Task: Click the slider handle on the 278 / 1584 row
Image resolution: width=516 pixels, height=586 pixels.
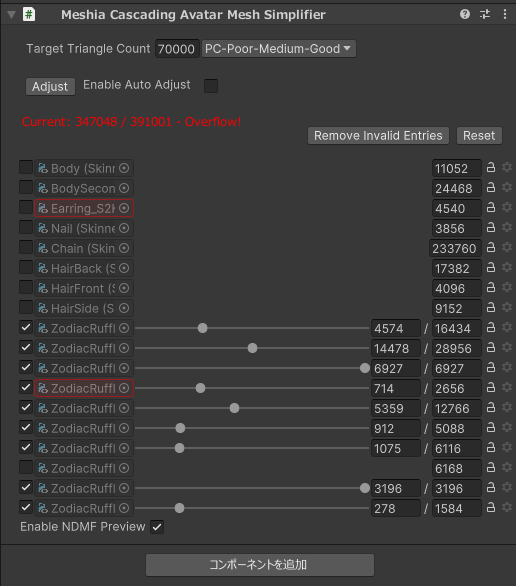Action: [x=180, y=508]
